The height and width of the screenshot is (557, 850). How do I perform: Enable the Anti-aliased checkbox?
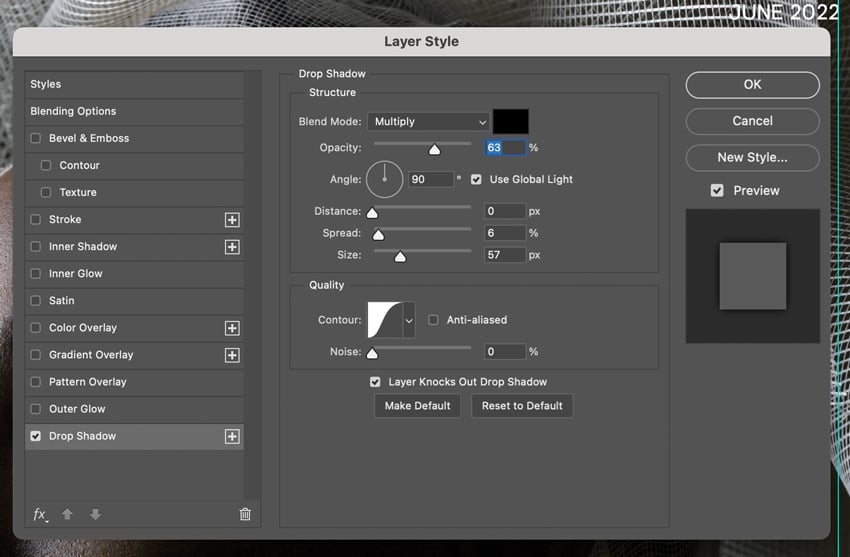433,320
